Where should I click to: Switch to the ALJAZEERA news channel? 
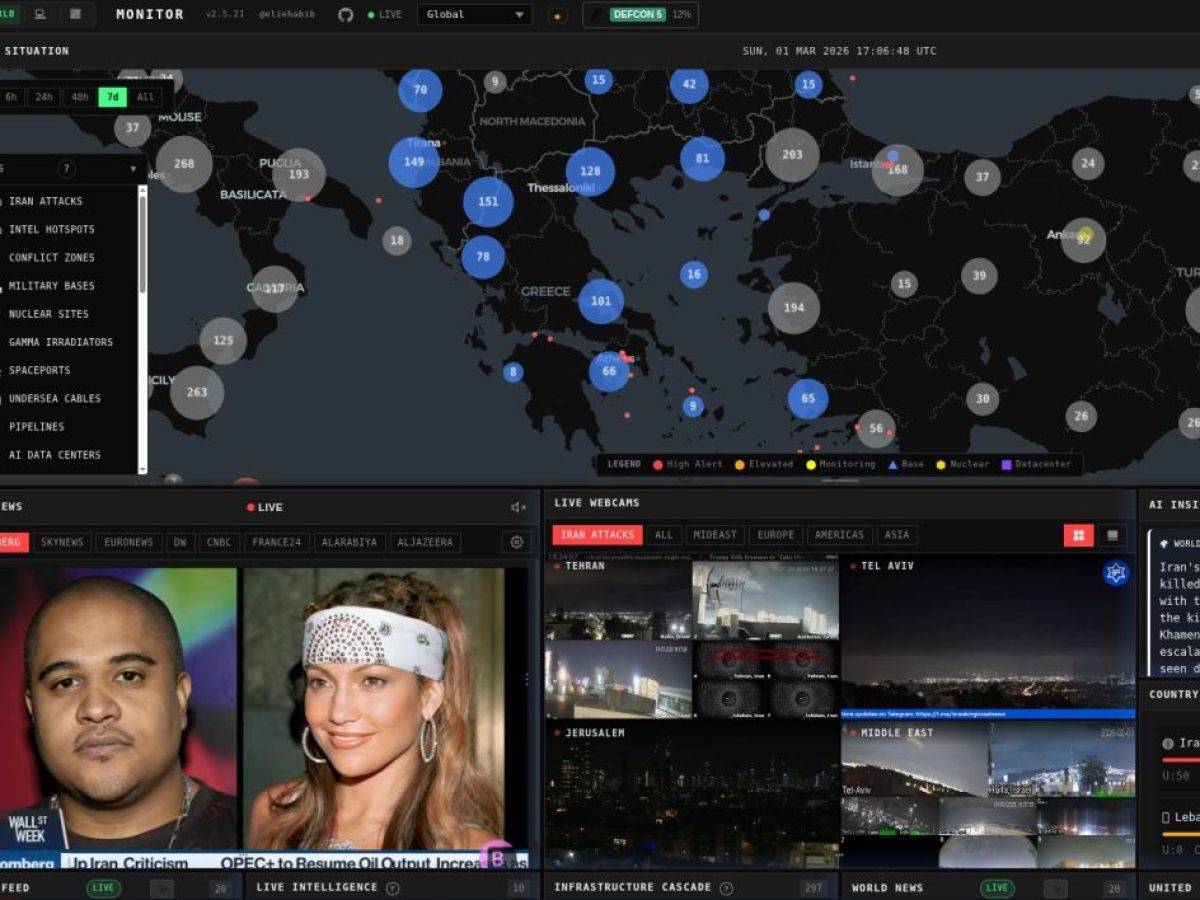425,542
